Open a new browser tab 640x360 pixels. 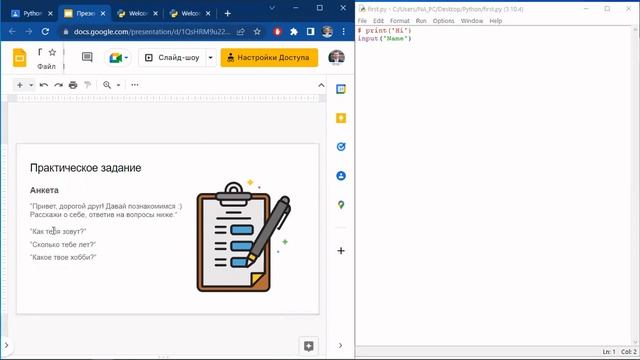[227, 13]
